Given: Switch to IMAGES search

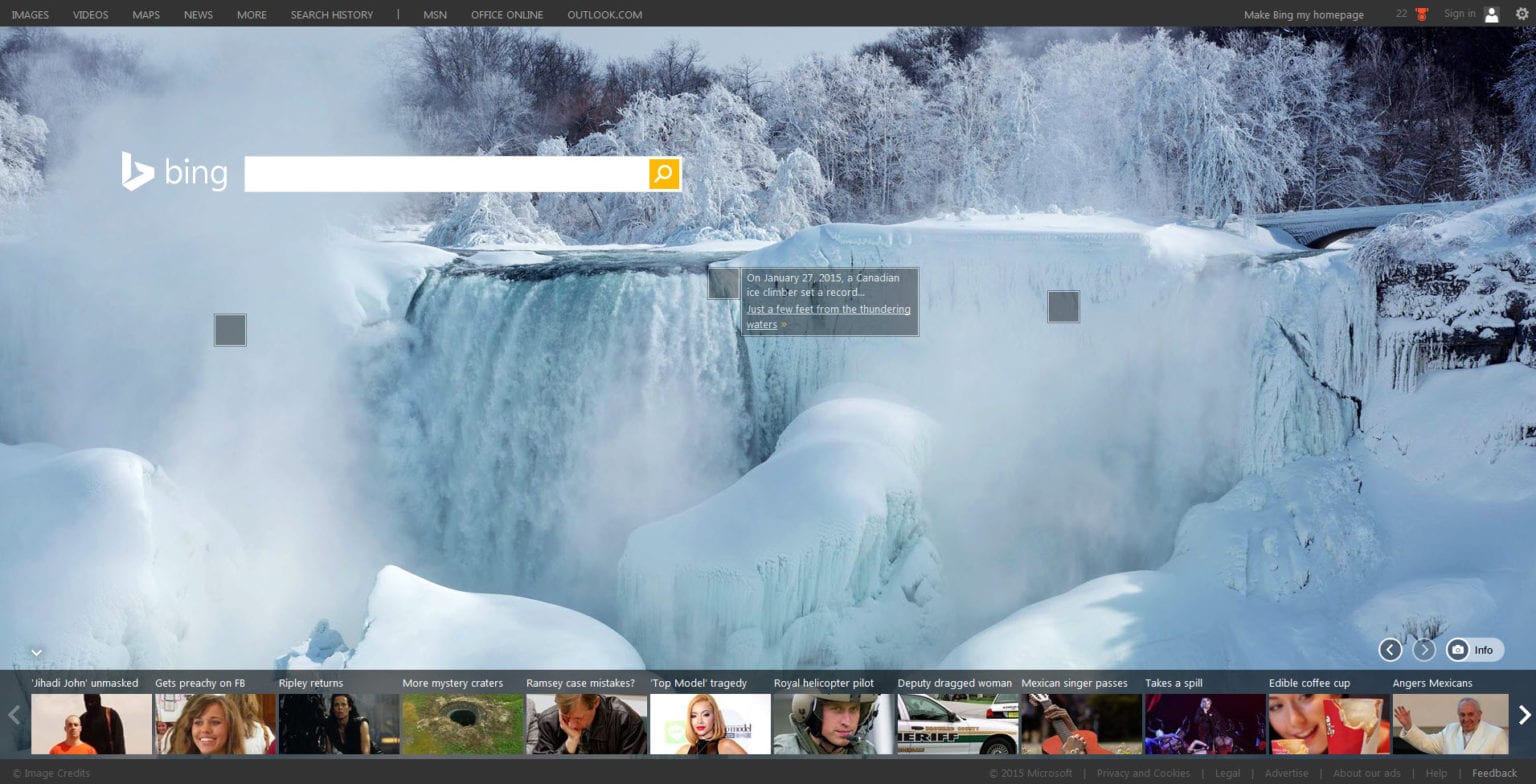Looking at the screenshot, I should (29, 14).
